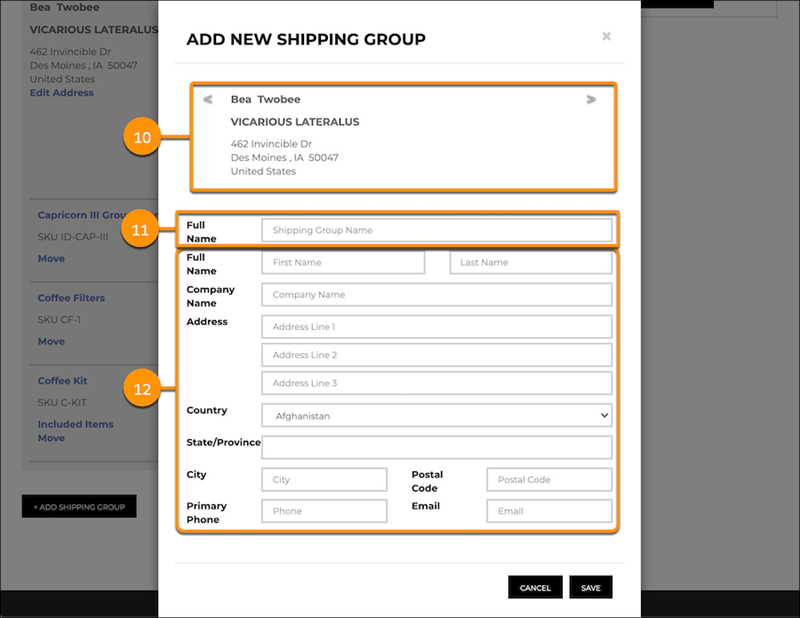Click the City input field

(324, 480)
